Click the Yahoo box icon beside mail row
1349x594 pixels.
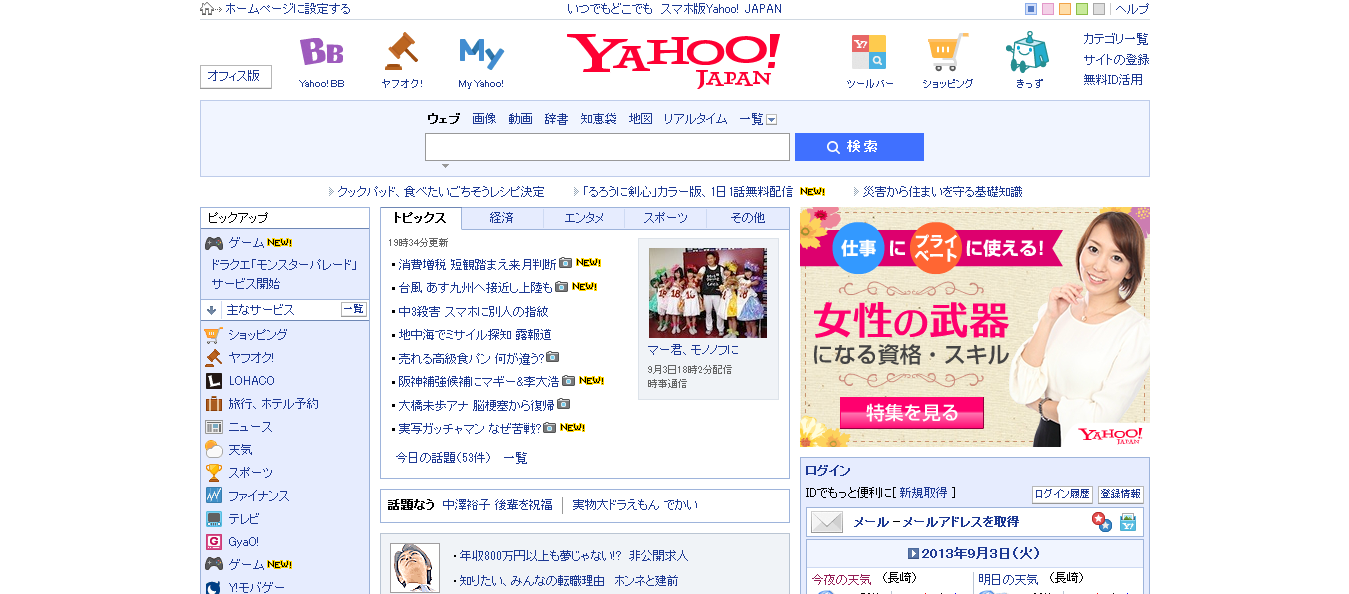coord(1128,522)
